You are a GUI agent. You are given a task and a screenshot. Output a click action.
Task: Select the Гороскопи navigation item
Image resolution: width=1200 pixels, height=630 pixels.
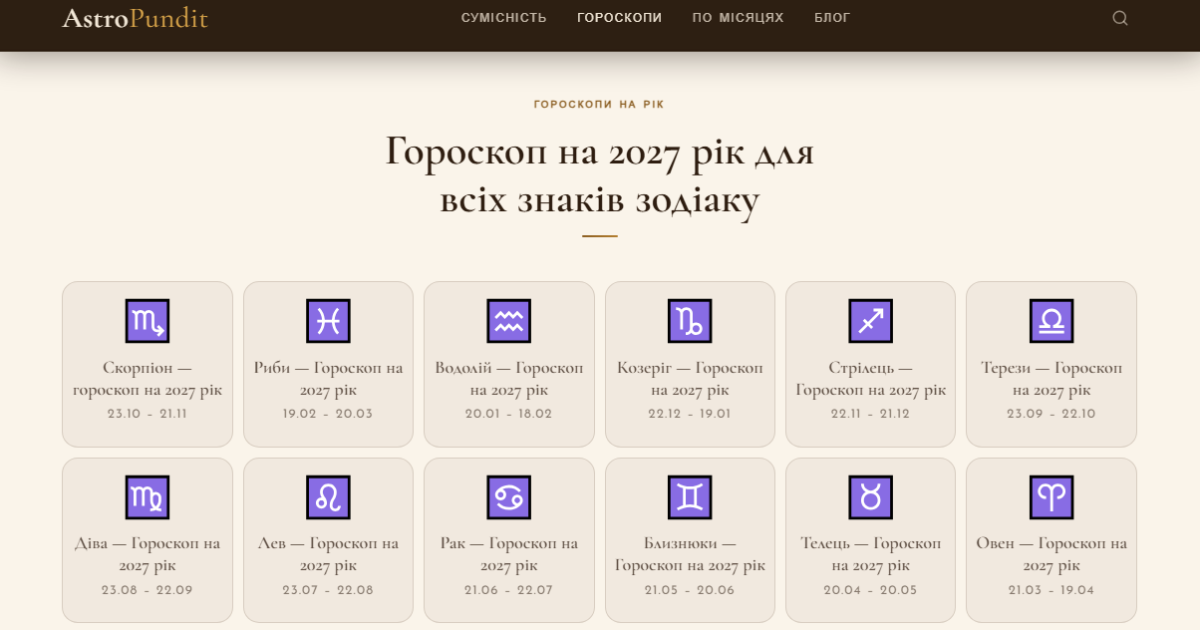click(619, 18)
